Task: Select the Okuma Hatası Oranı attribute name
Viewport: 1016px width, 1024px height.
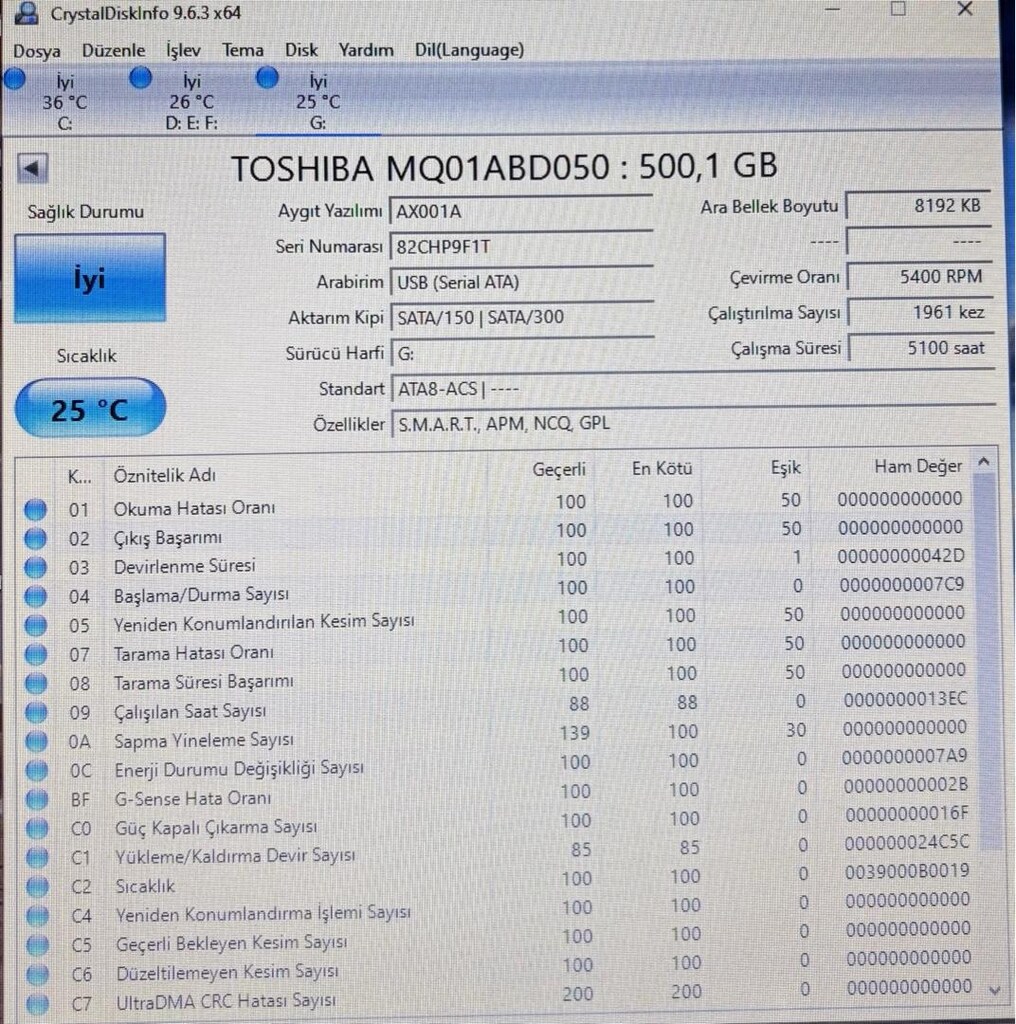Action: pos(194,508)
